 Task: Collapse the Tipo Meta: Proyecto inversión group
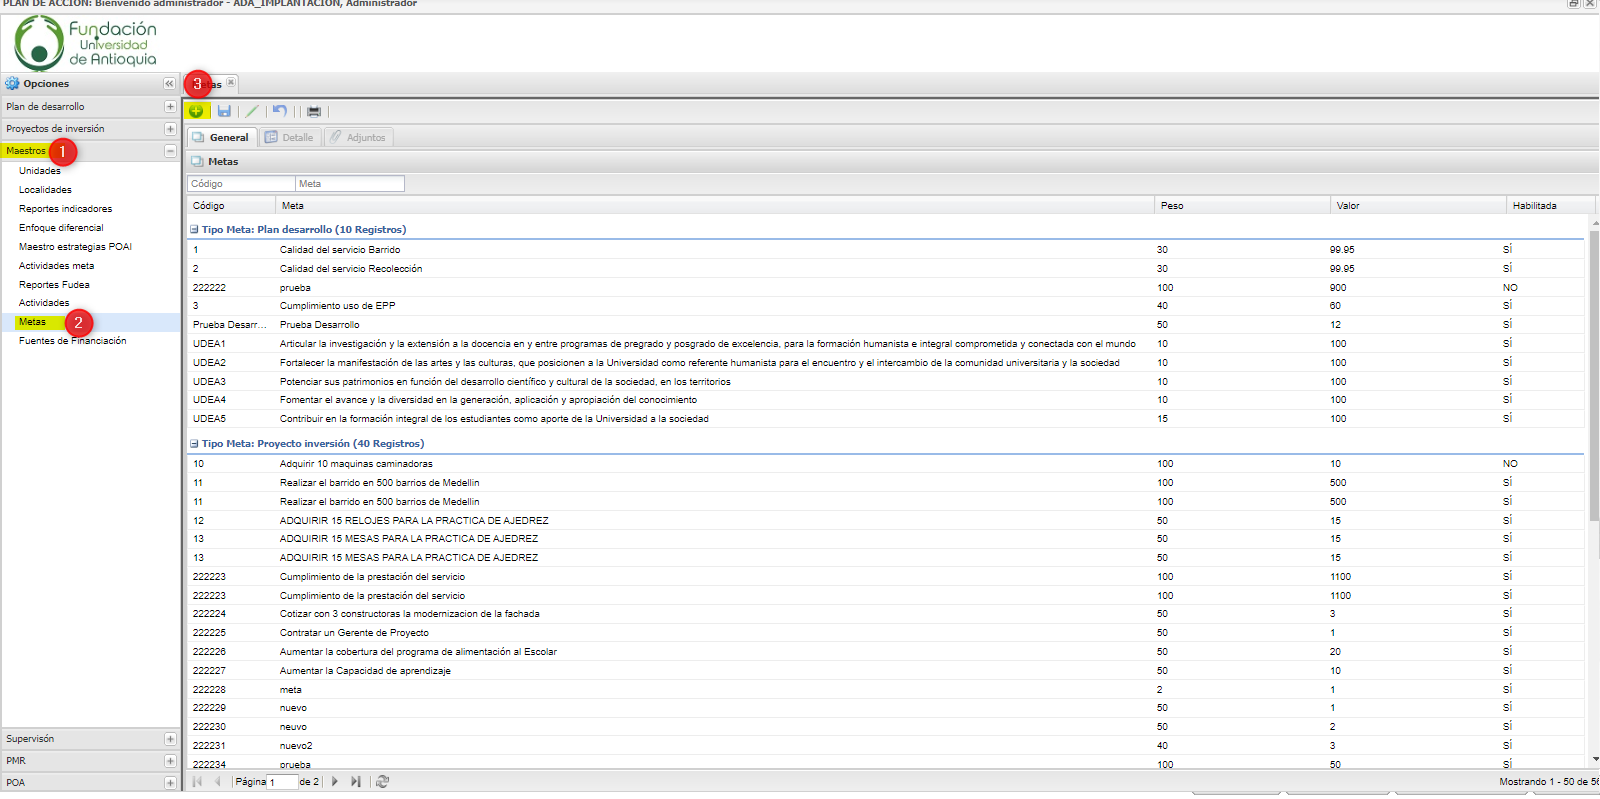click(x=194, y=444)
